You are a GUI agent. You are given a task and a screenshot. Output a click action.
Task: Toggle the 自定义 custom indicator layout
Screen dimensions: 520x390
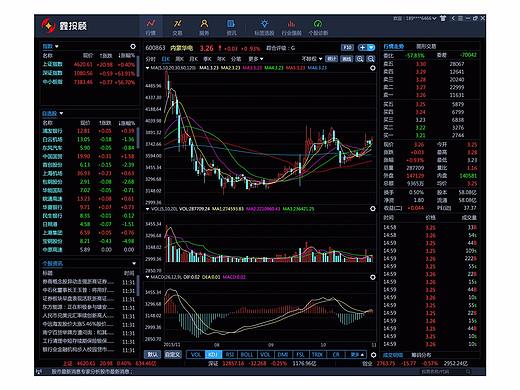(172, 355)
